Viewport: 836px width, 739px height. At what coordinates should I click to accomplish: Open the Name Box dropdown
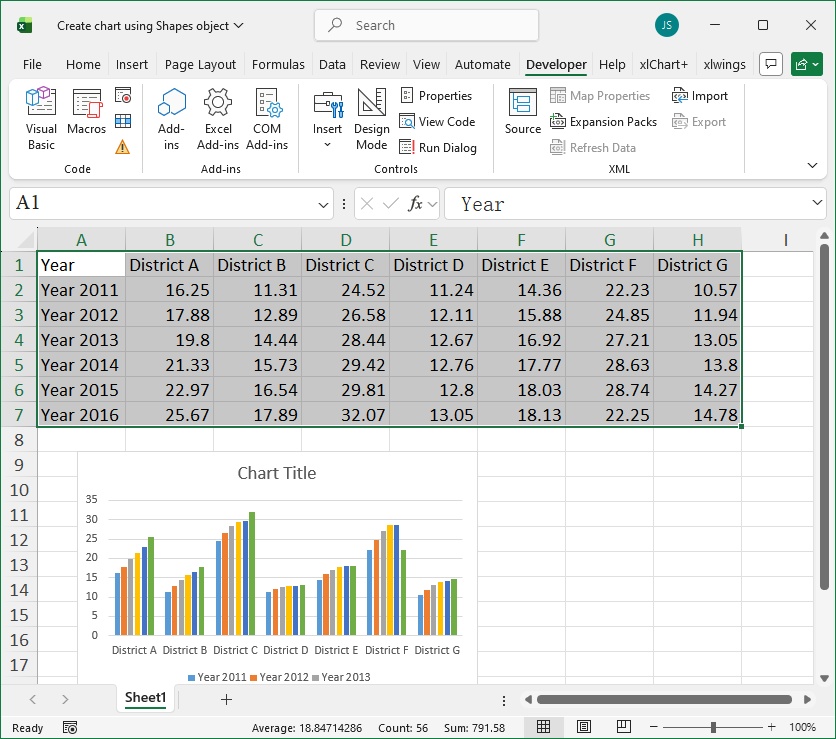(323, 205)
